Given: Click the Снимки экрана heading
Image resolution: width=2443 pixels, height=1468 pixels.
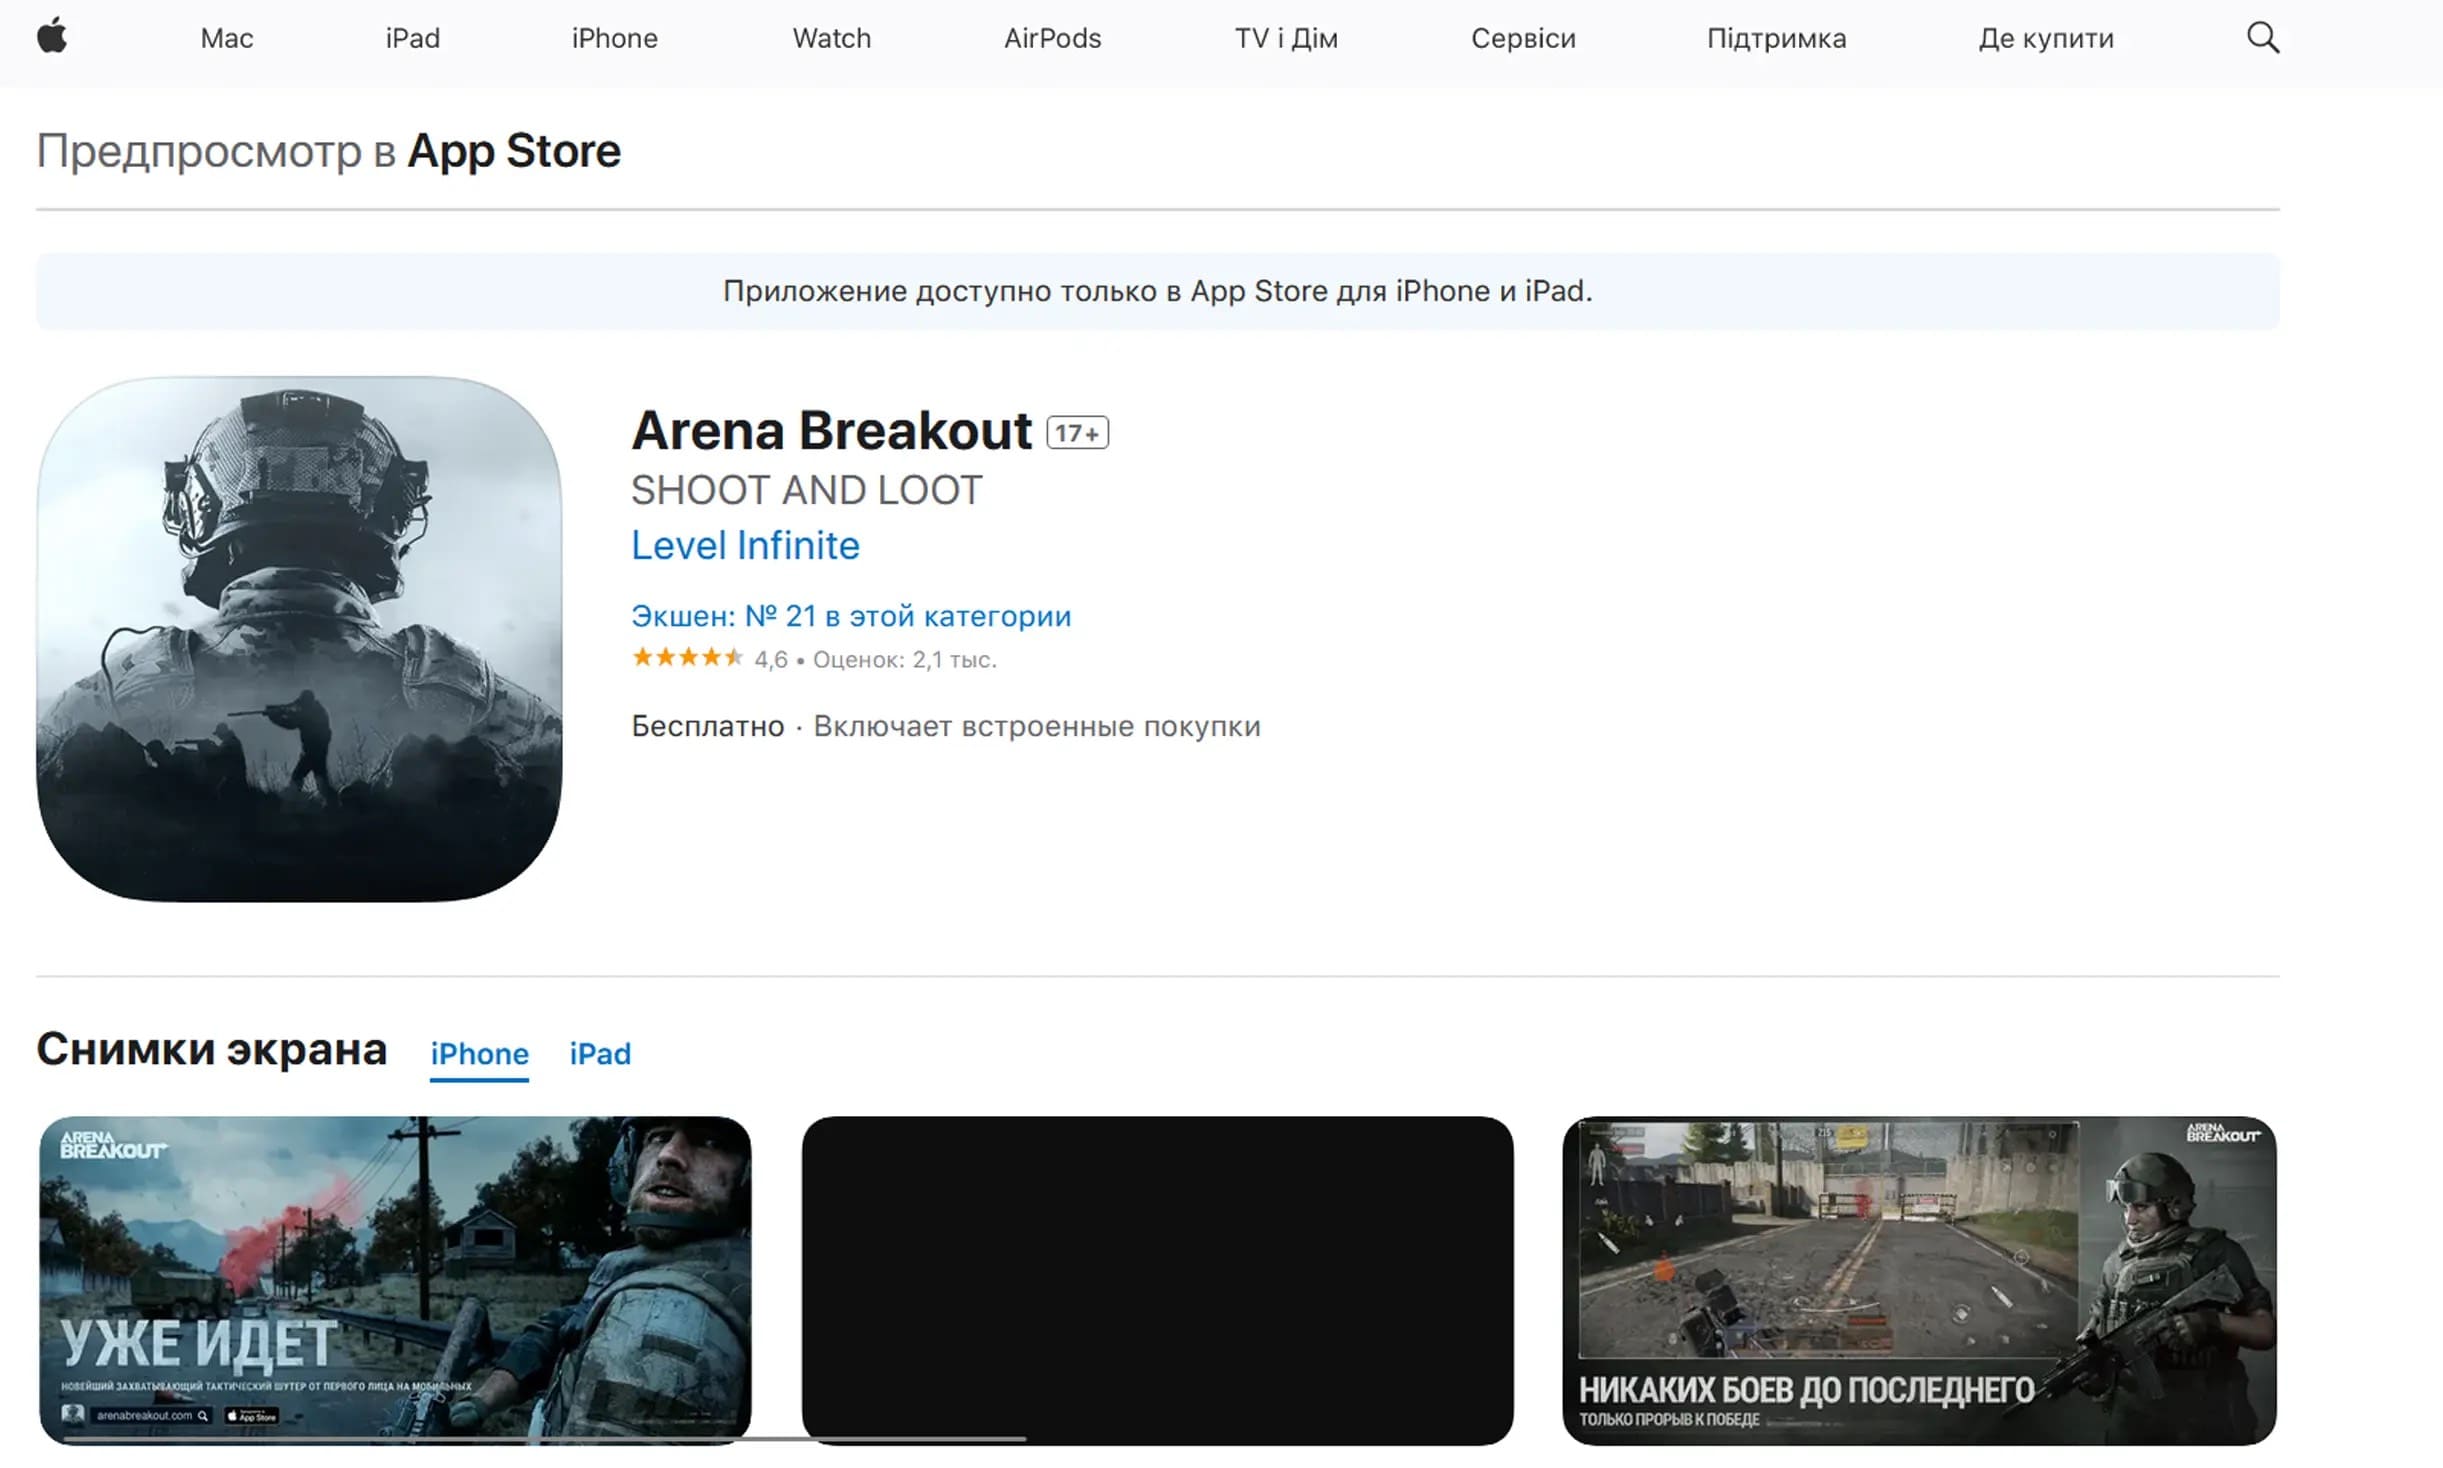Looking at the screenshot, I should tap(212, 1049).
